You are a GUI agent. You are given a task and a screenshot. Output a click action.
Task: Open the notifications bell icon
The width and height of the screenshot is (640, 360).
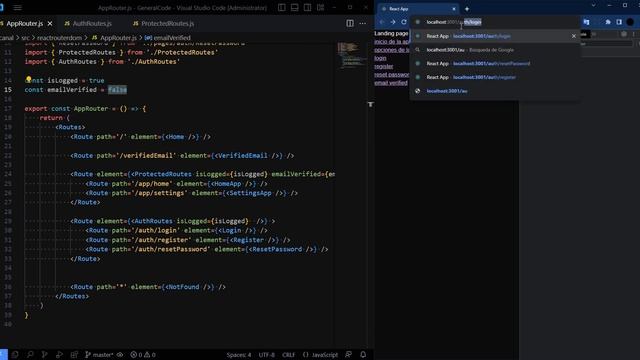point(363,355)
